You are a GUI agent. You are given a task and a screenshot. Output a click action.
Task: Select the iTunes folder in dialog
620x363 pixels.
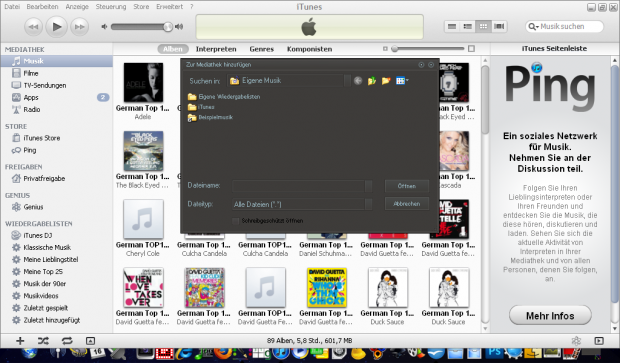click(201, 107)
